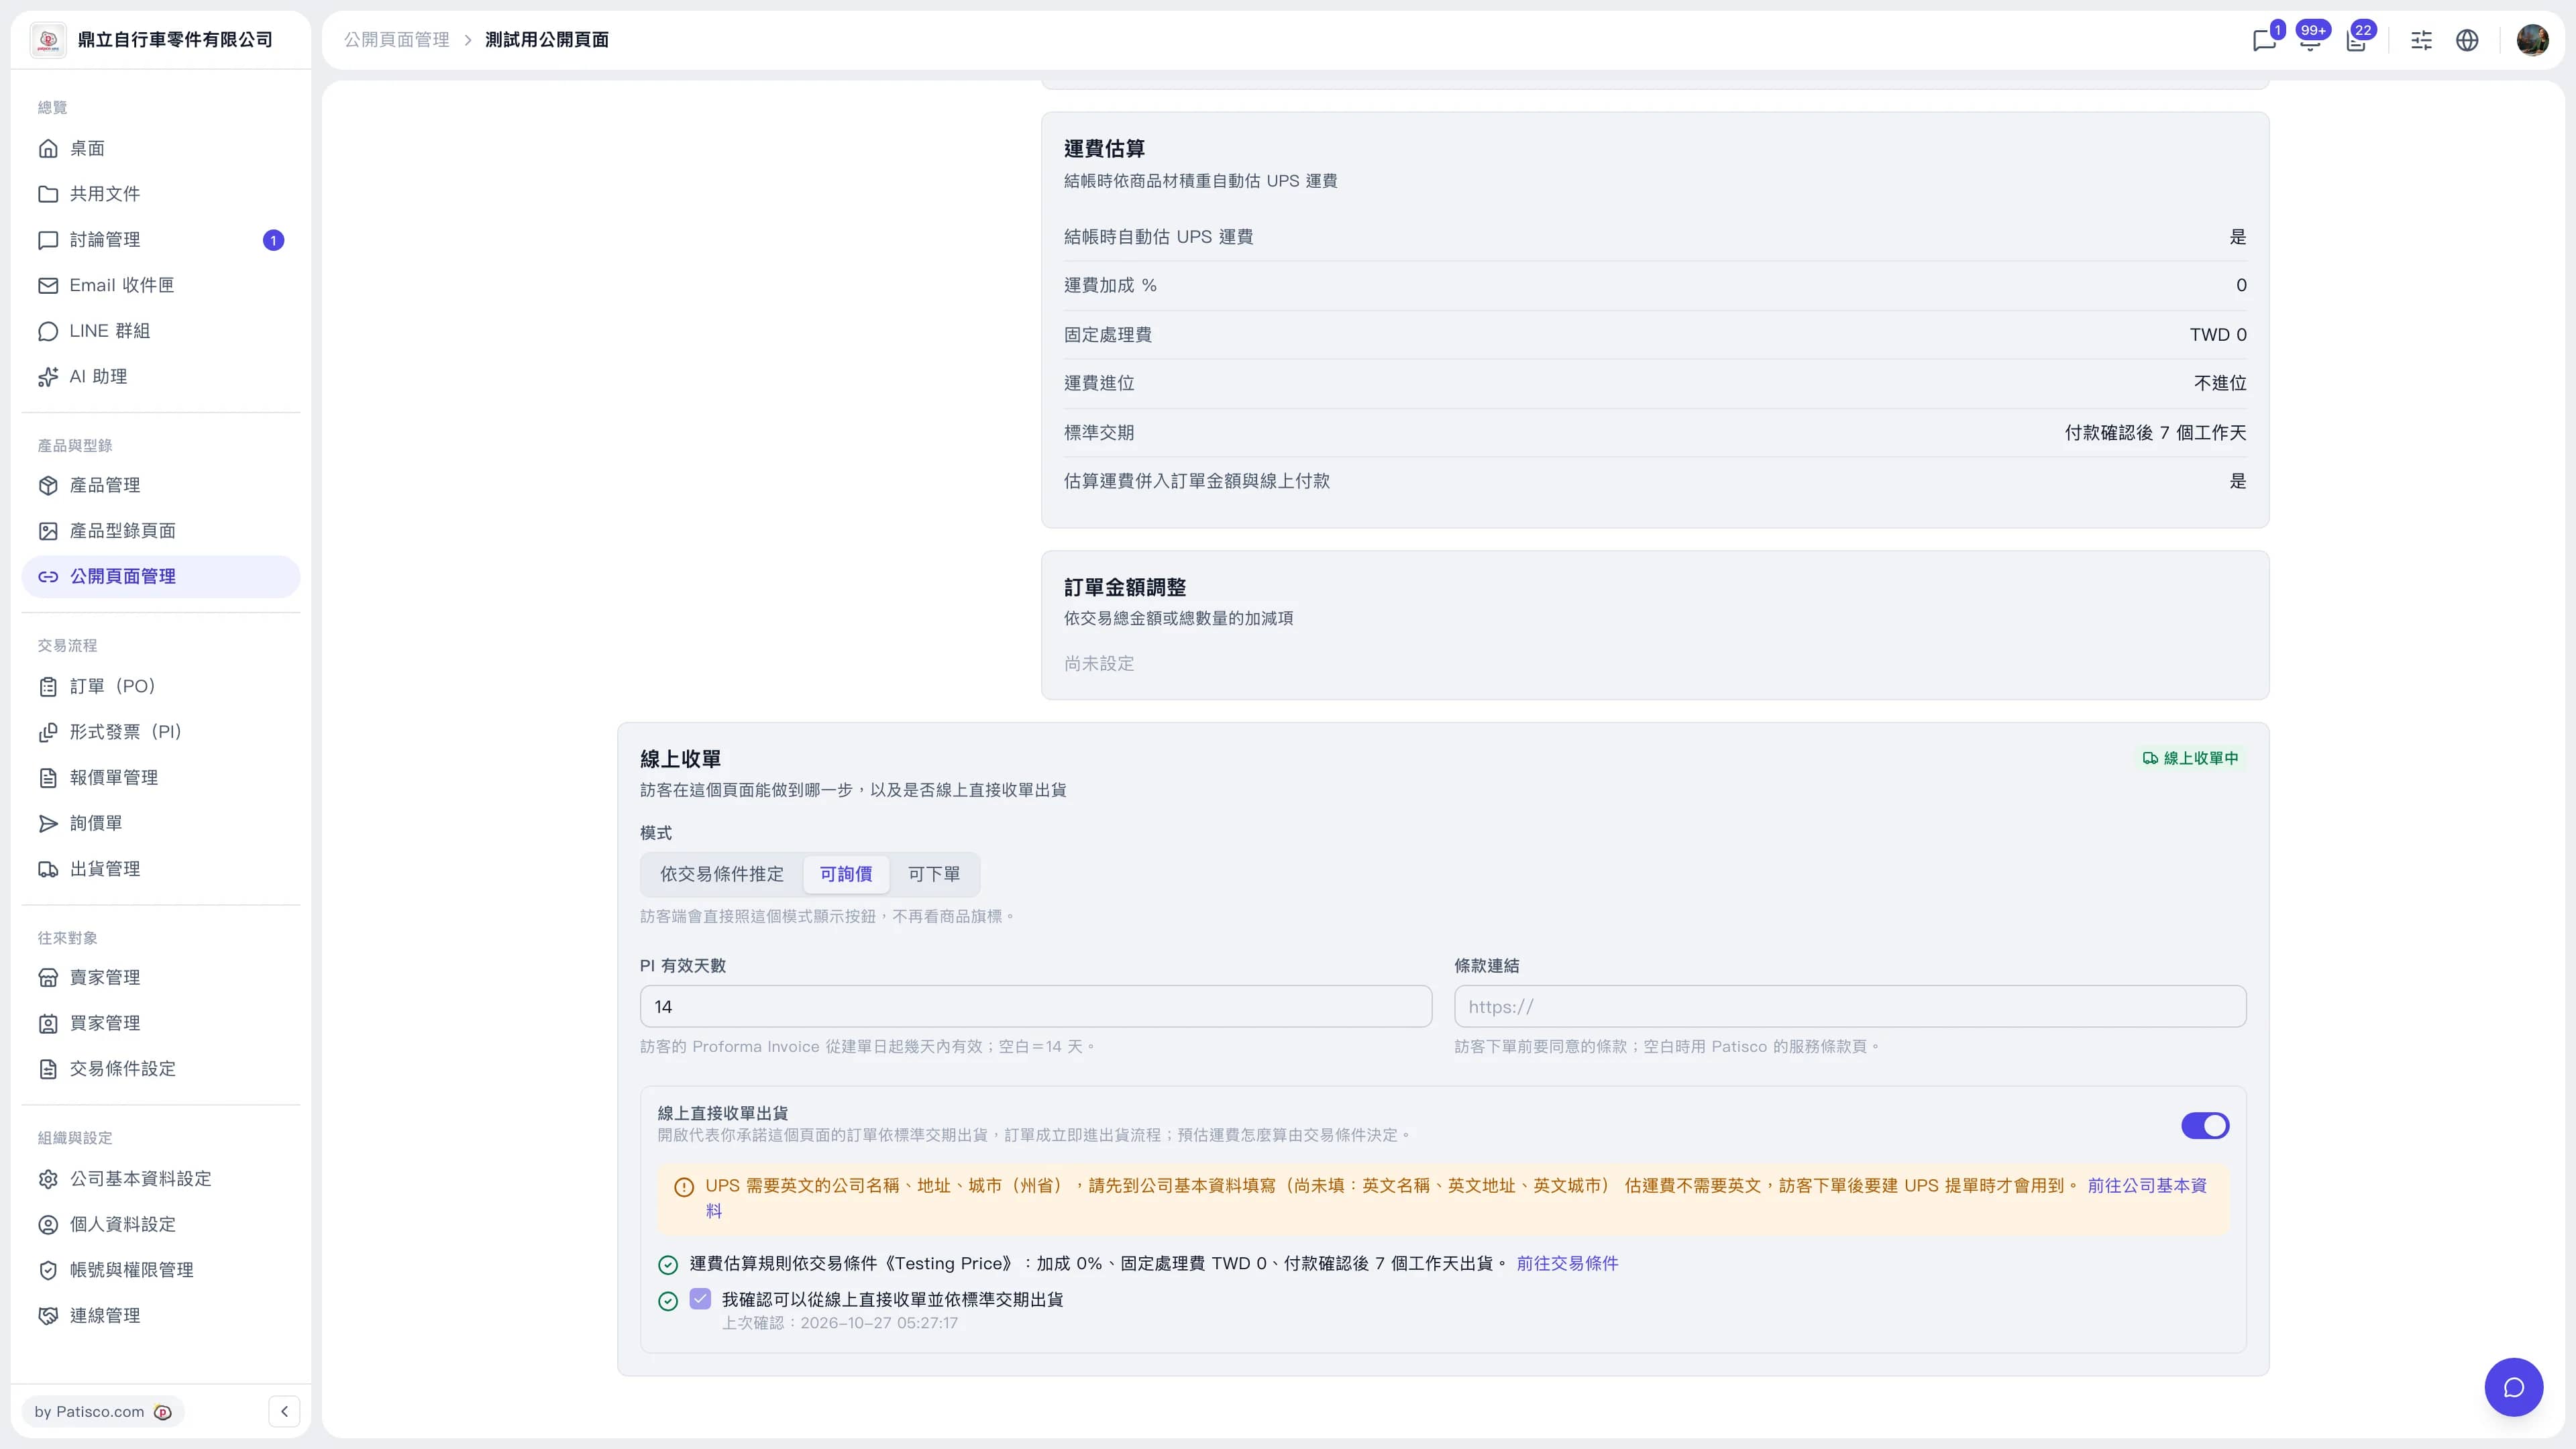
Task: Open notifications icon with 99+ badge
Action: 2310,40
